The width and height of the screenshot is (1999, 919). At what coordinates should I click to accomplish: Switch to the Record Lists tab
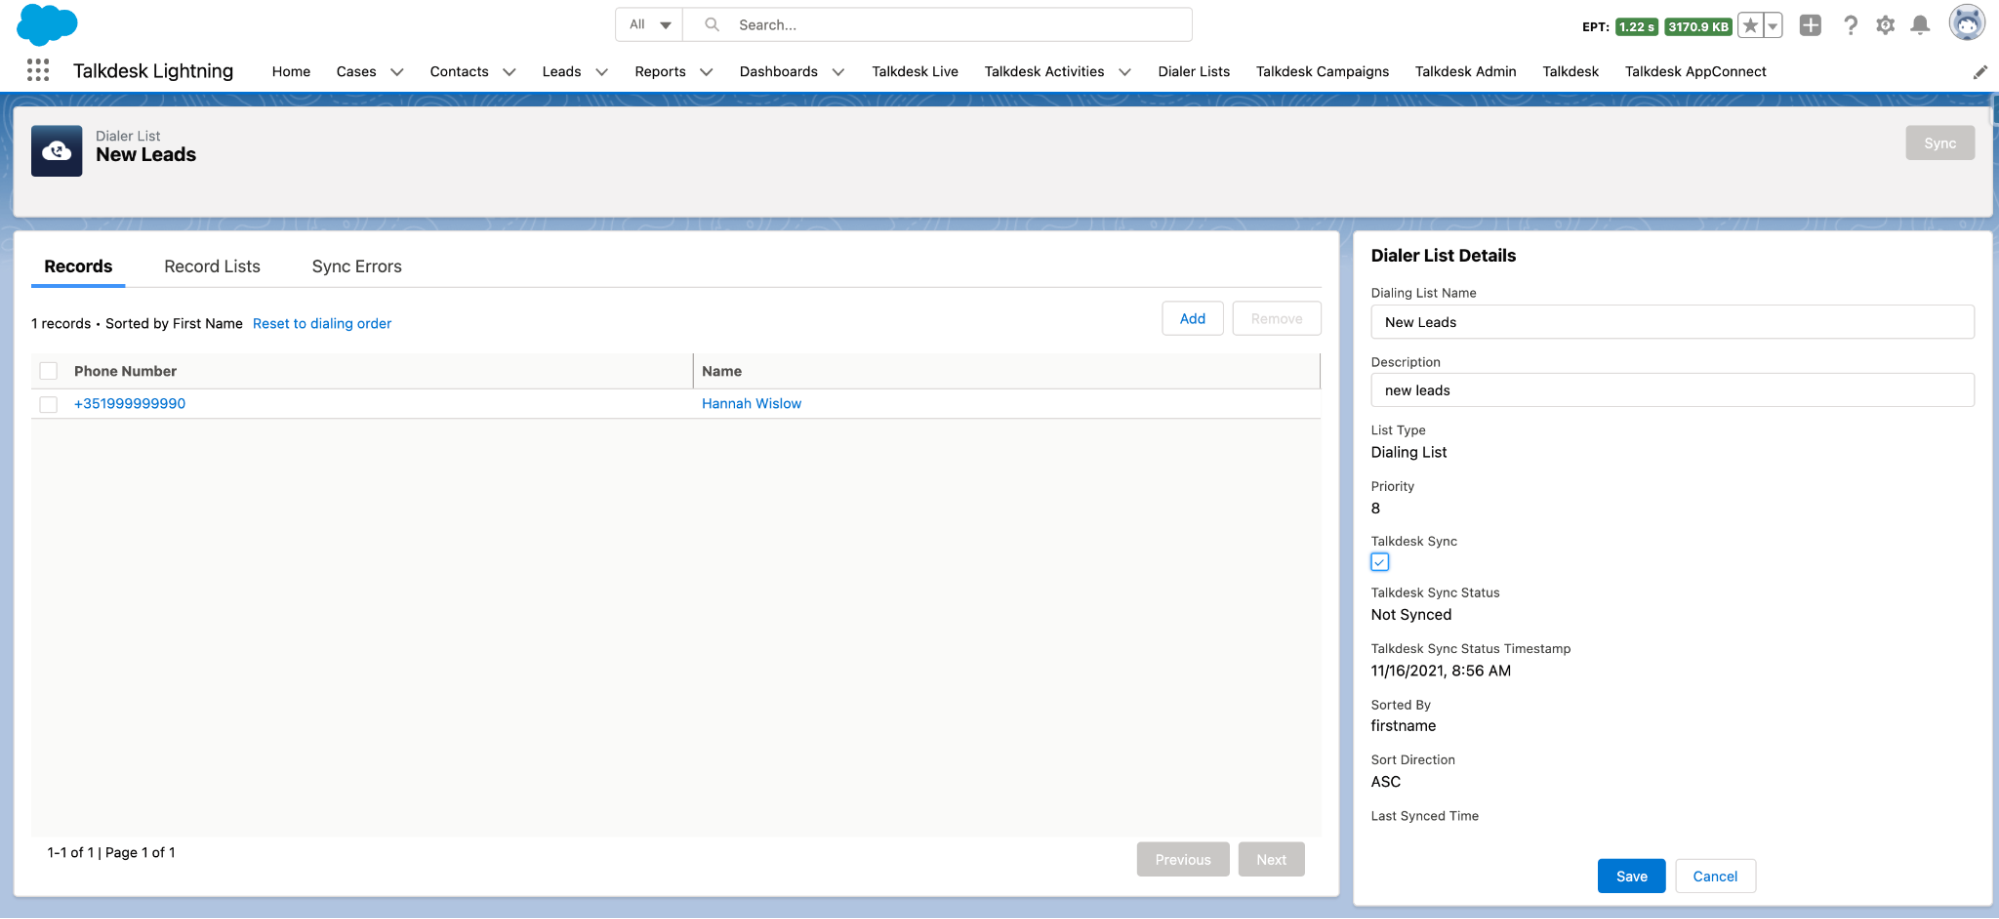[212, 267]
